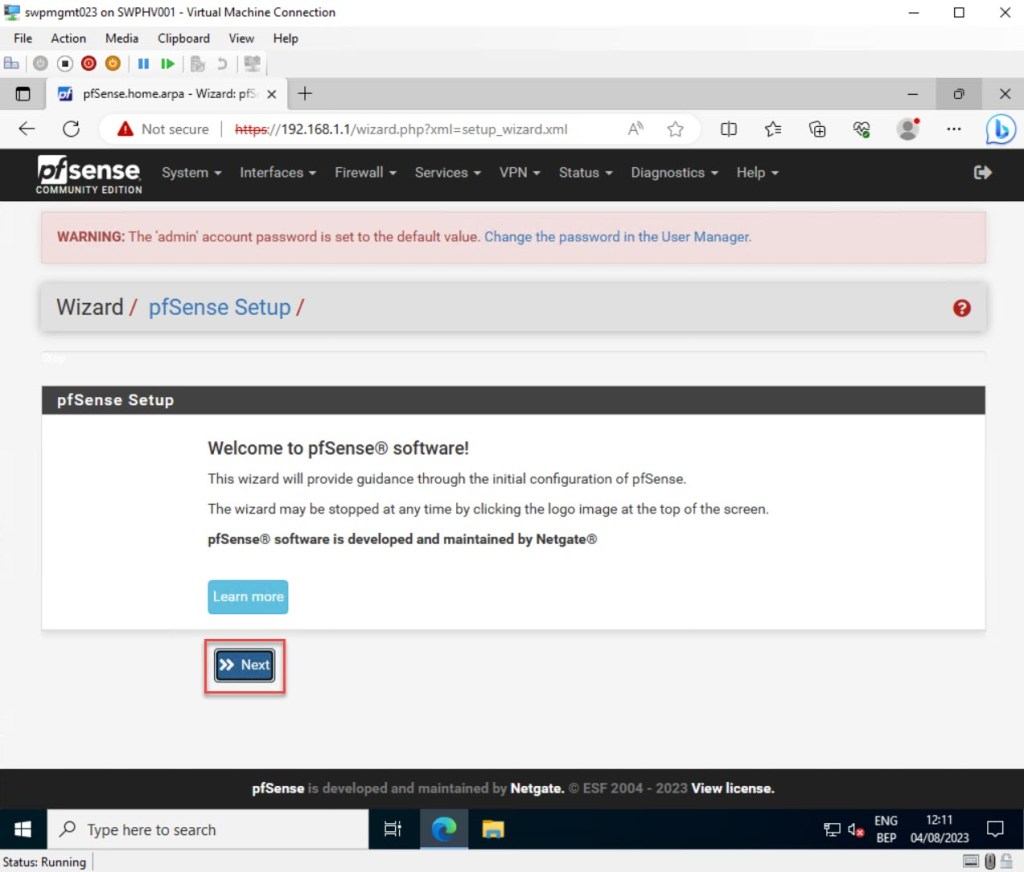Pause the virtual machine
This screenshot has width=1024, height=872.
pyautogui.click(x=143, y=63)
